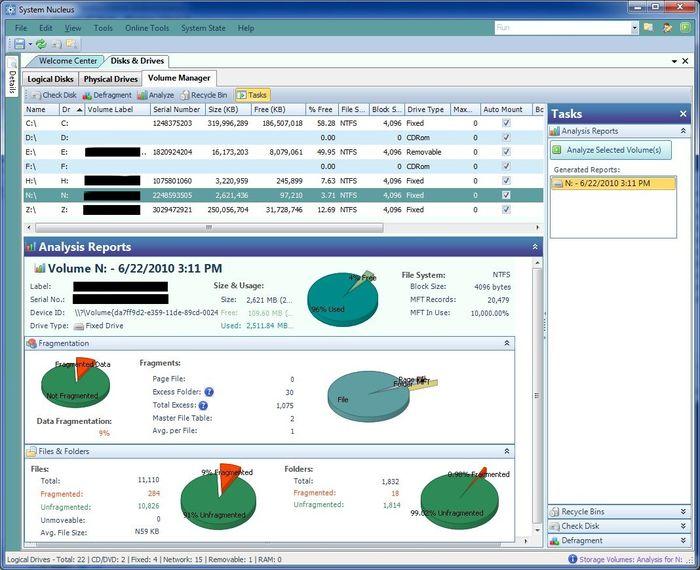
Task: Click the Recycle Bin toolbar icon
Action: (x=185, y=95)
